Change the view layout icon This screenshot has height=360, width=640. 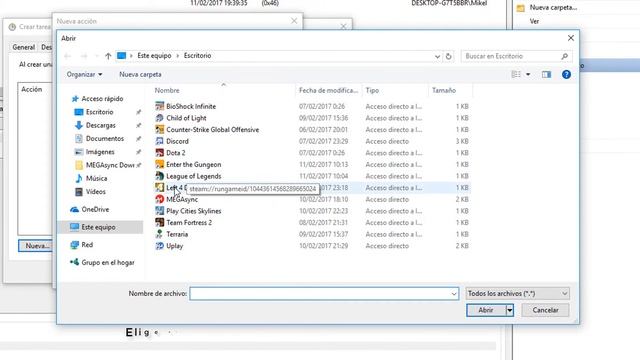pos(516,74)
